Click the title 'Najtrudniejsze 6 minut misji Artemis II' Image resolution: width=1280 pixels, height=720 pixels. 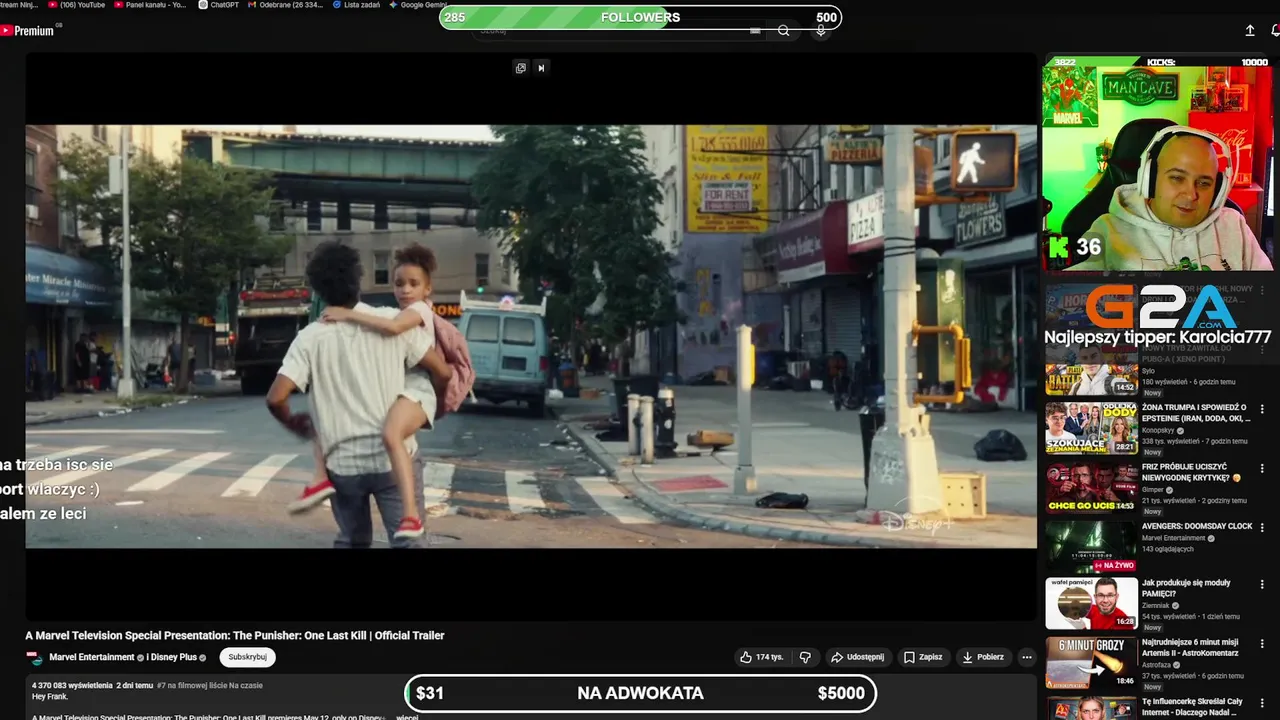click(x=1190, y=647)
